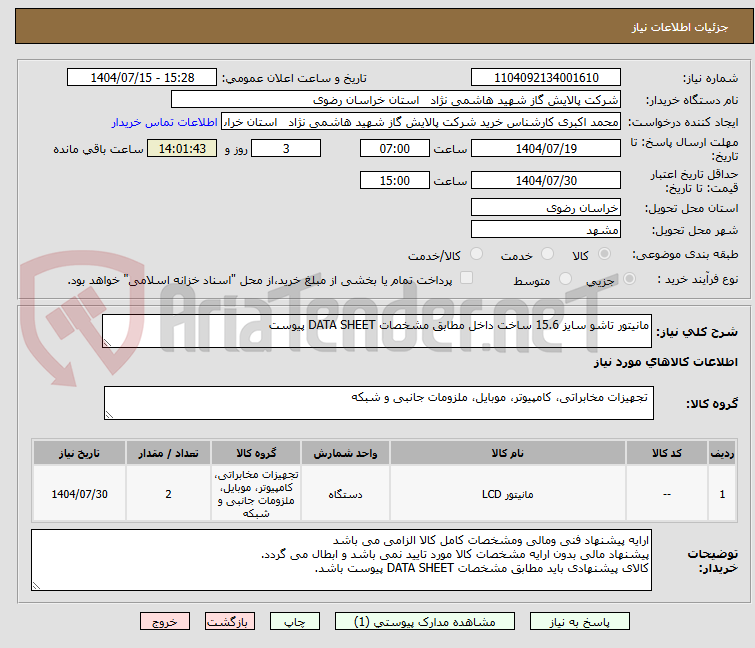This screenshot has width=755, height=648.
Task: Select the متوسط purchase type radio
Action: (x=565, y=279)
